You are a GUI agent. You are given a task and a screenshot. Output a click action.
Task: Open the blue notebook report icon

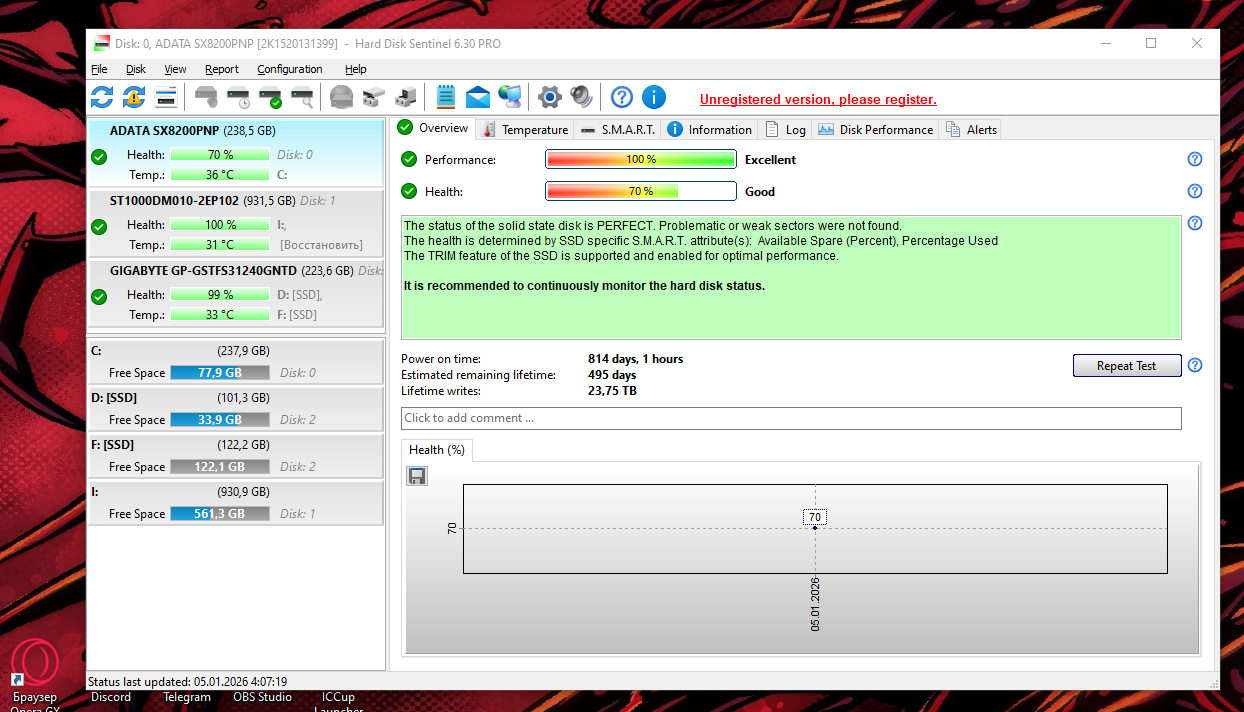(x=446, y=97)
